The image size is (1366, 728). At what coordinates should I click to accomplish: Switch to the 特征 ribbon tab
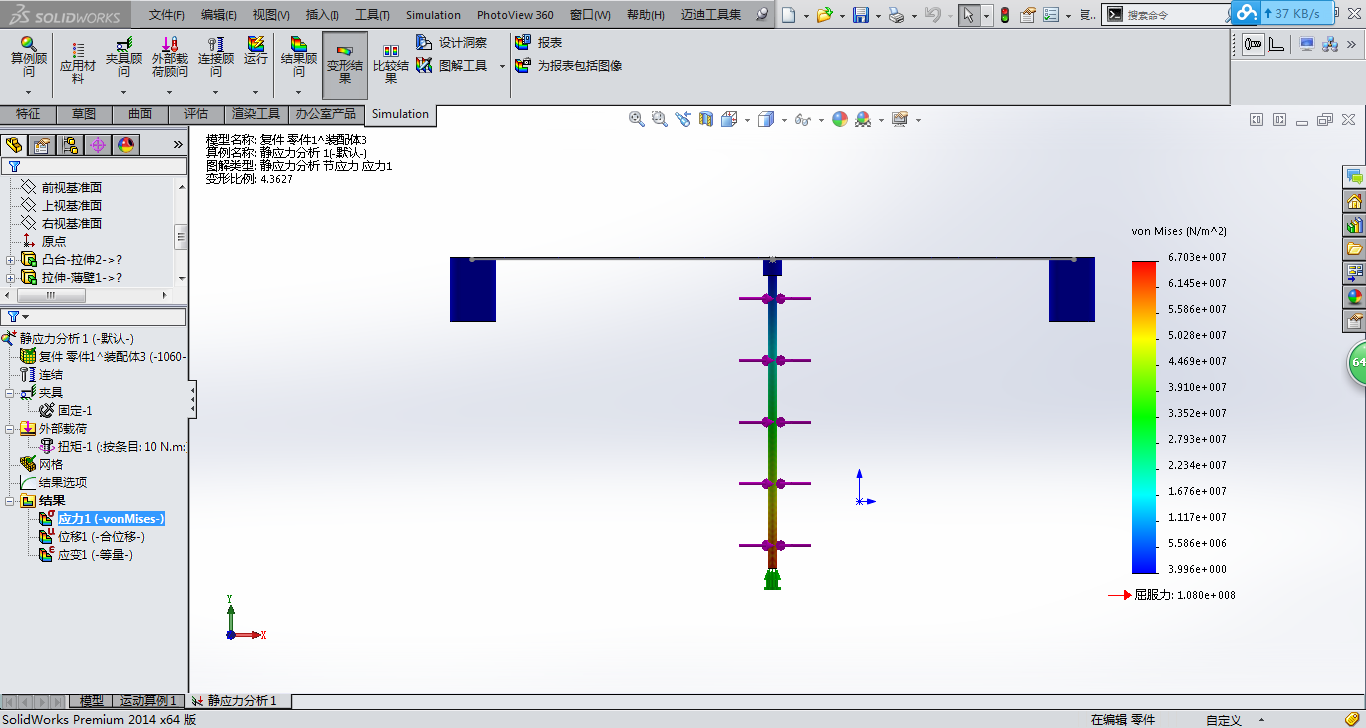(28, 114)
